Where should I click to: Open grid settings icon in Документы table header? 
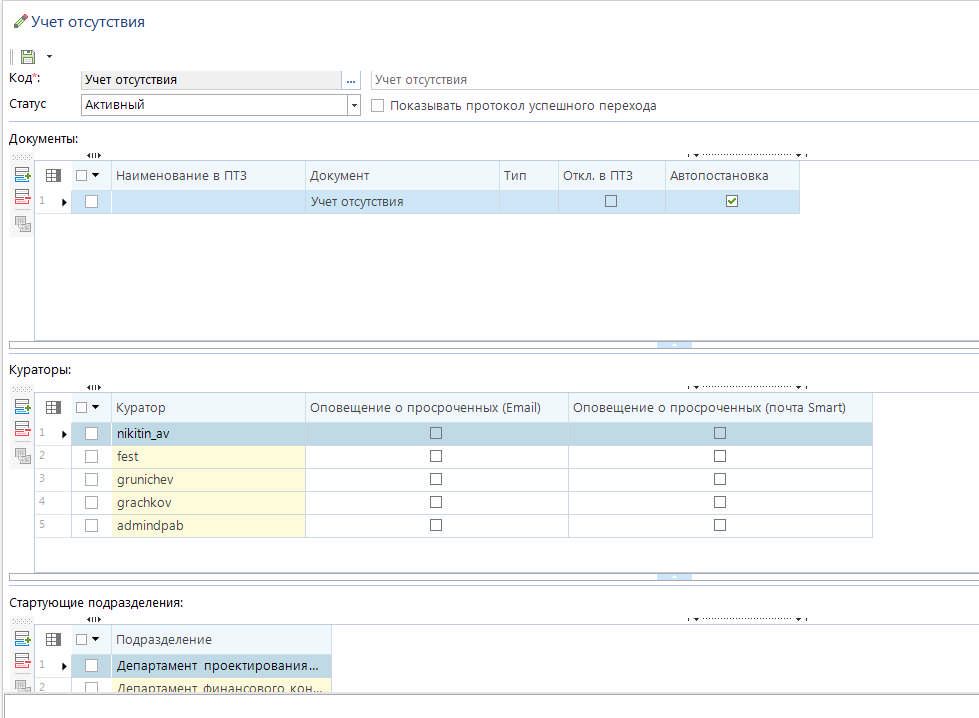click(54, 176)
